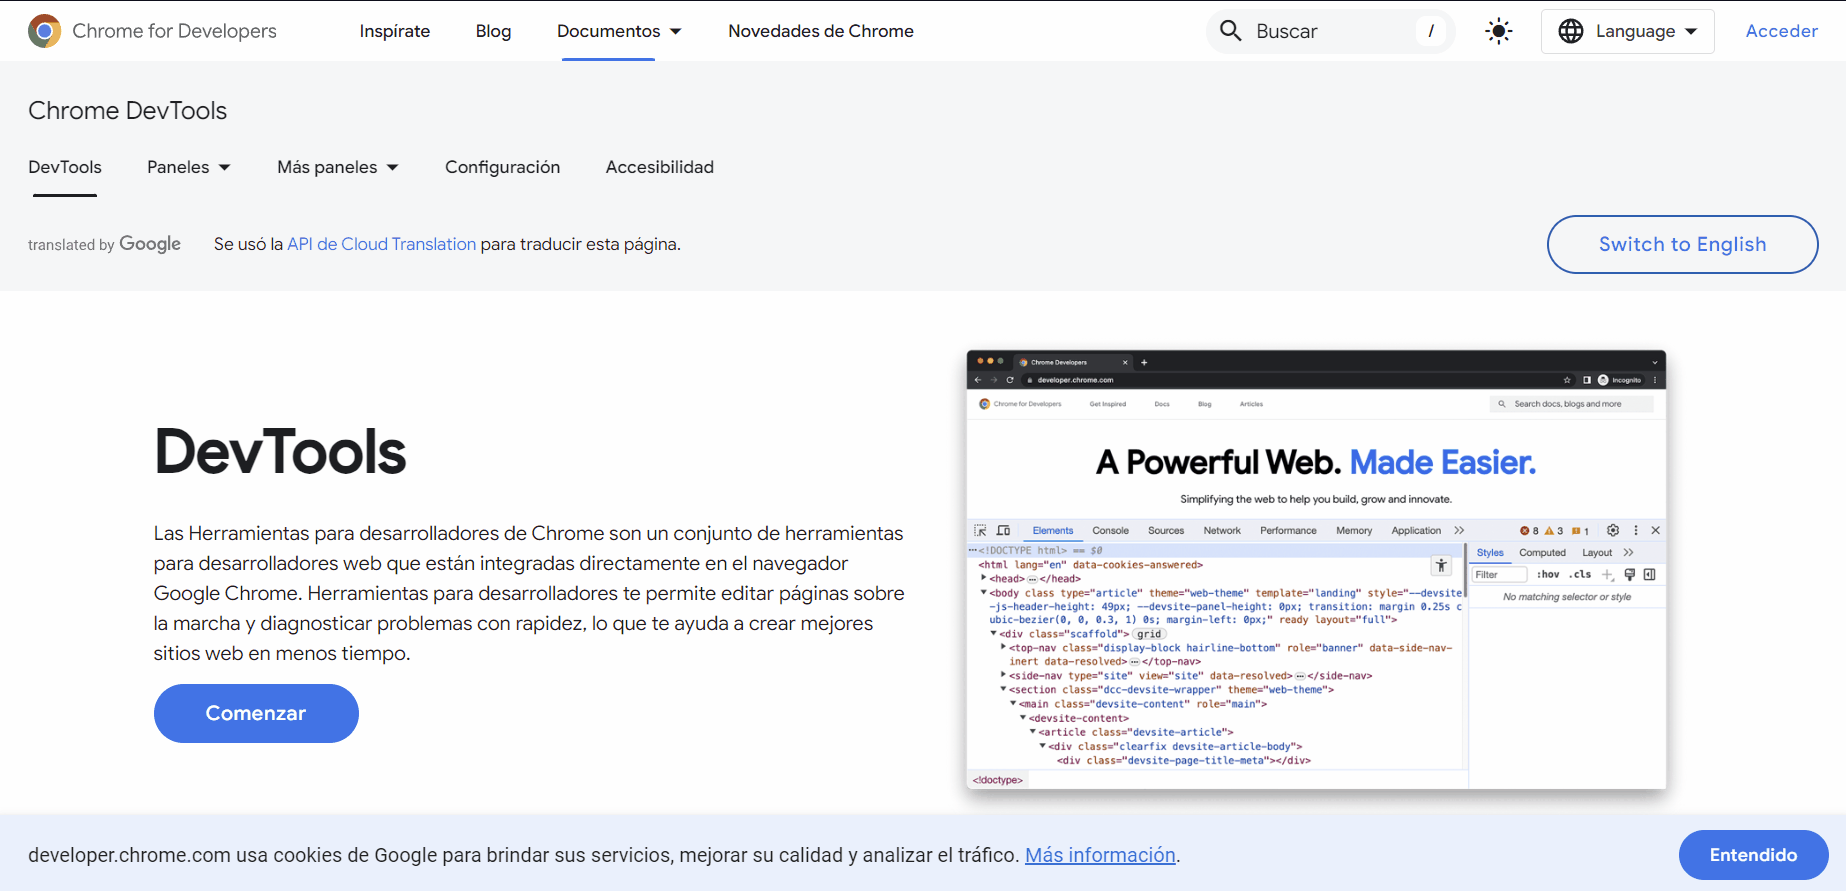The height and width of the screenshot is (891, 1846).
Task: Select the Configuración tab
Action: click(502, 167)
